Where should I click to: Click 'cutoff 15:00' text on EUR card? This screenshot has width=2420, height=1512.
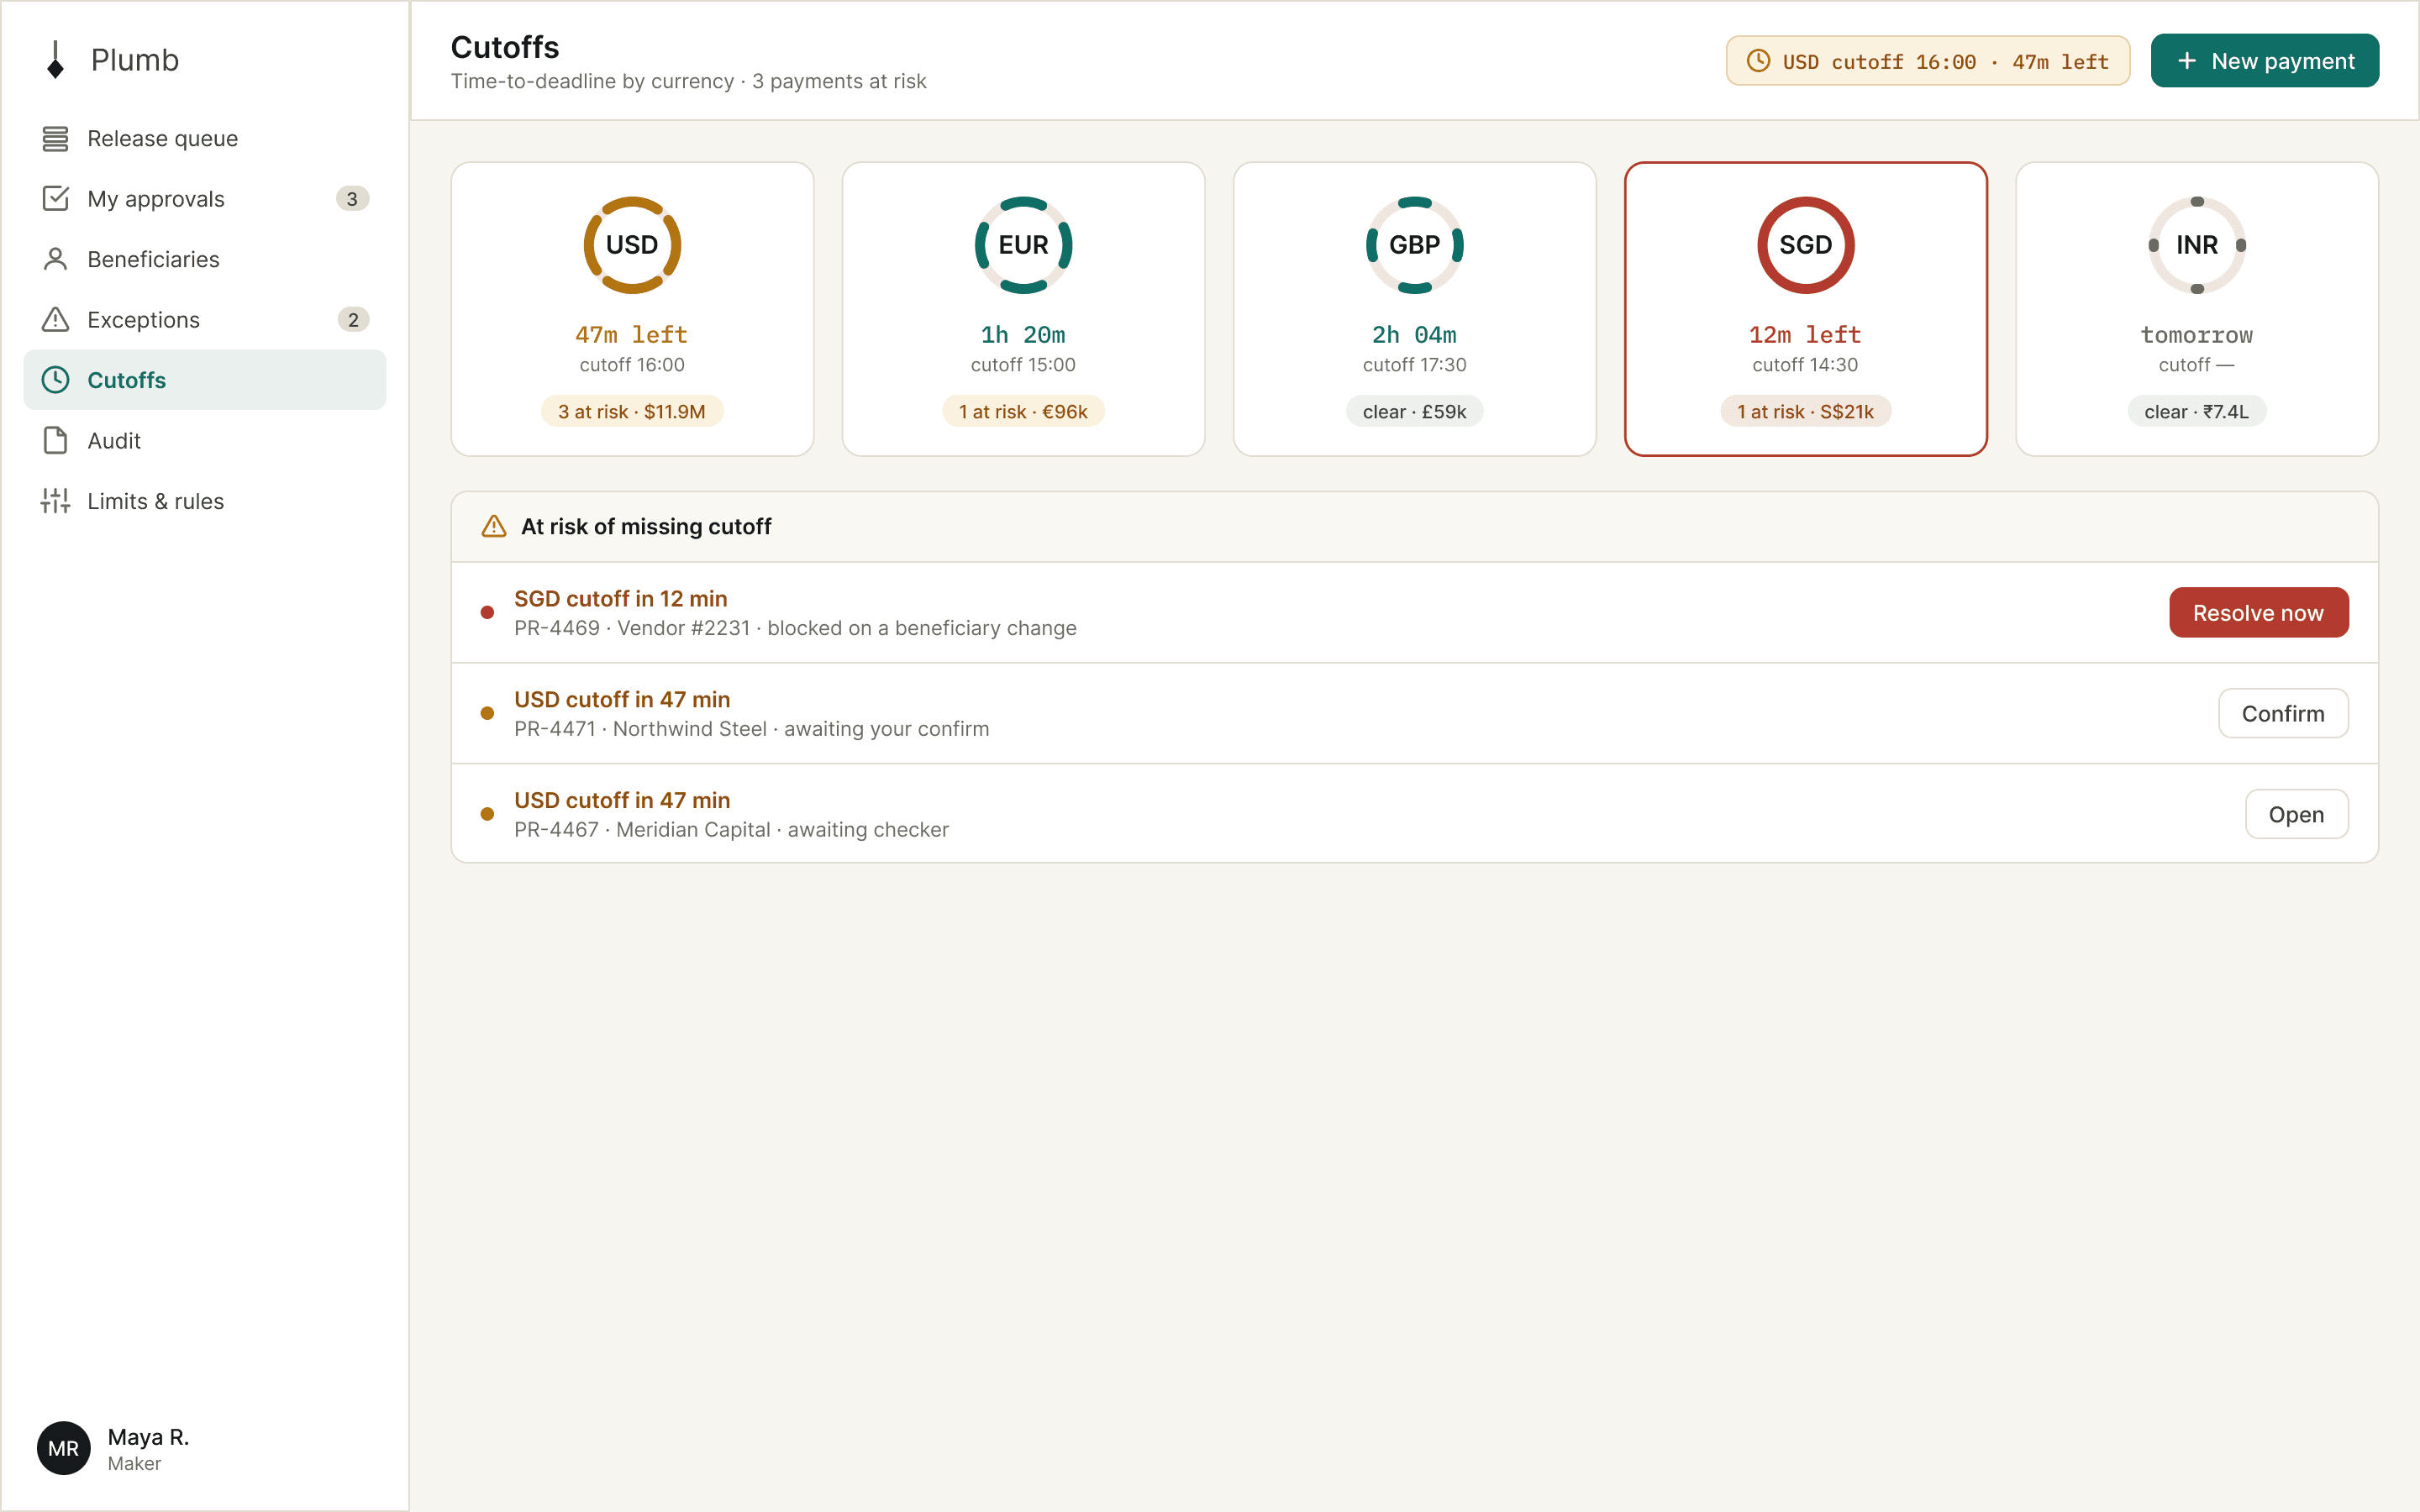pyautogui.click(x=1024, y=365)
